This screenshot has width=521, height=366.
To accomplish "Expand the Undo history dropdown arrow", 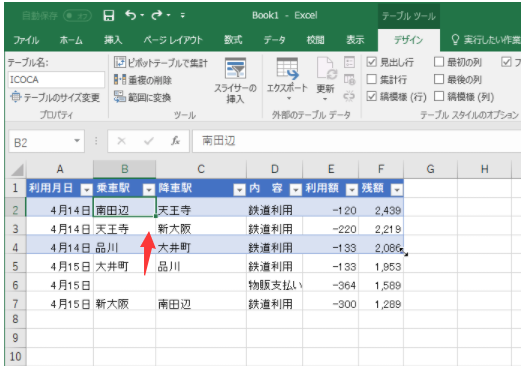I will pyautogui.click(x=142, y=15).
